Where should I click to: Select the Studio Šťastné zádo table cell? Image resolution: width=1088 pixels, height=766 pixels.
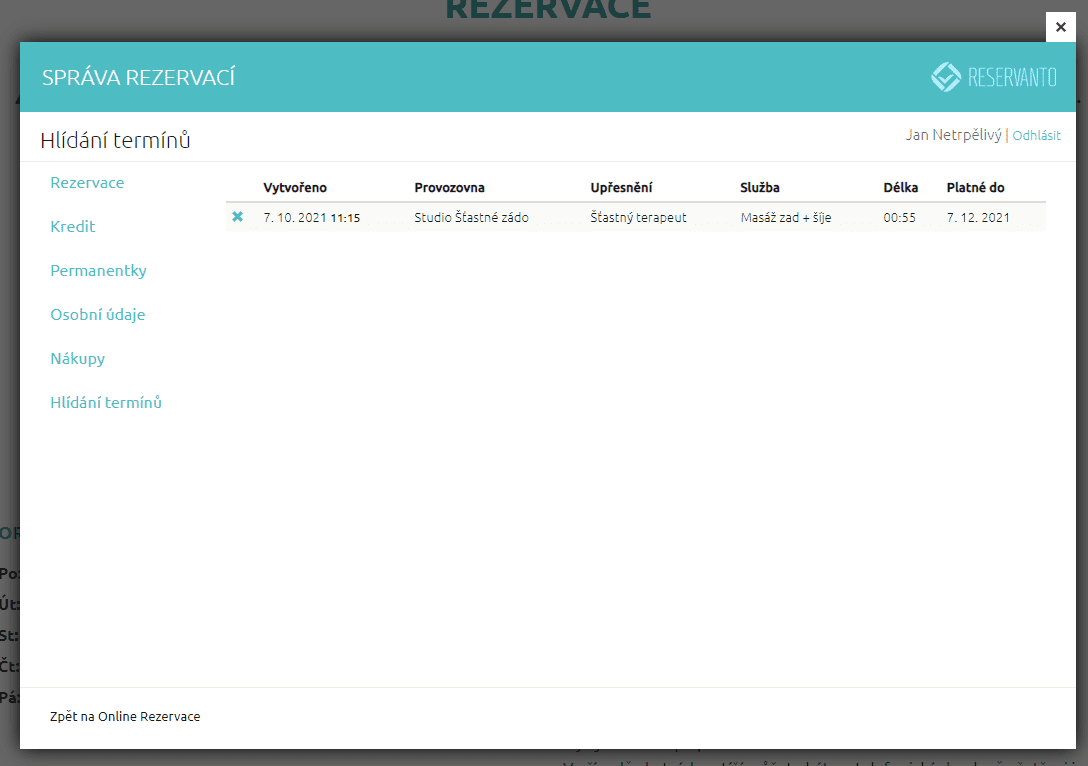[471, 217]
